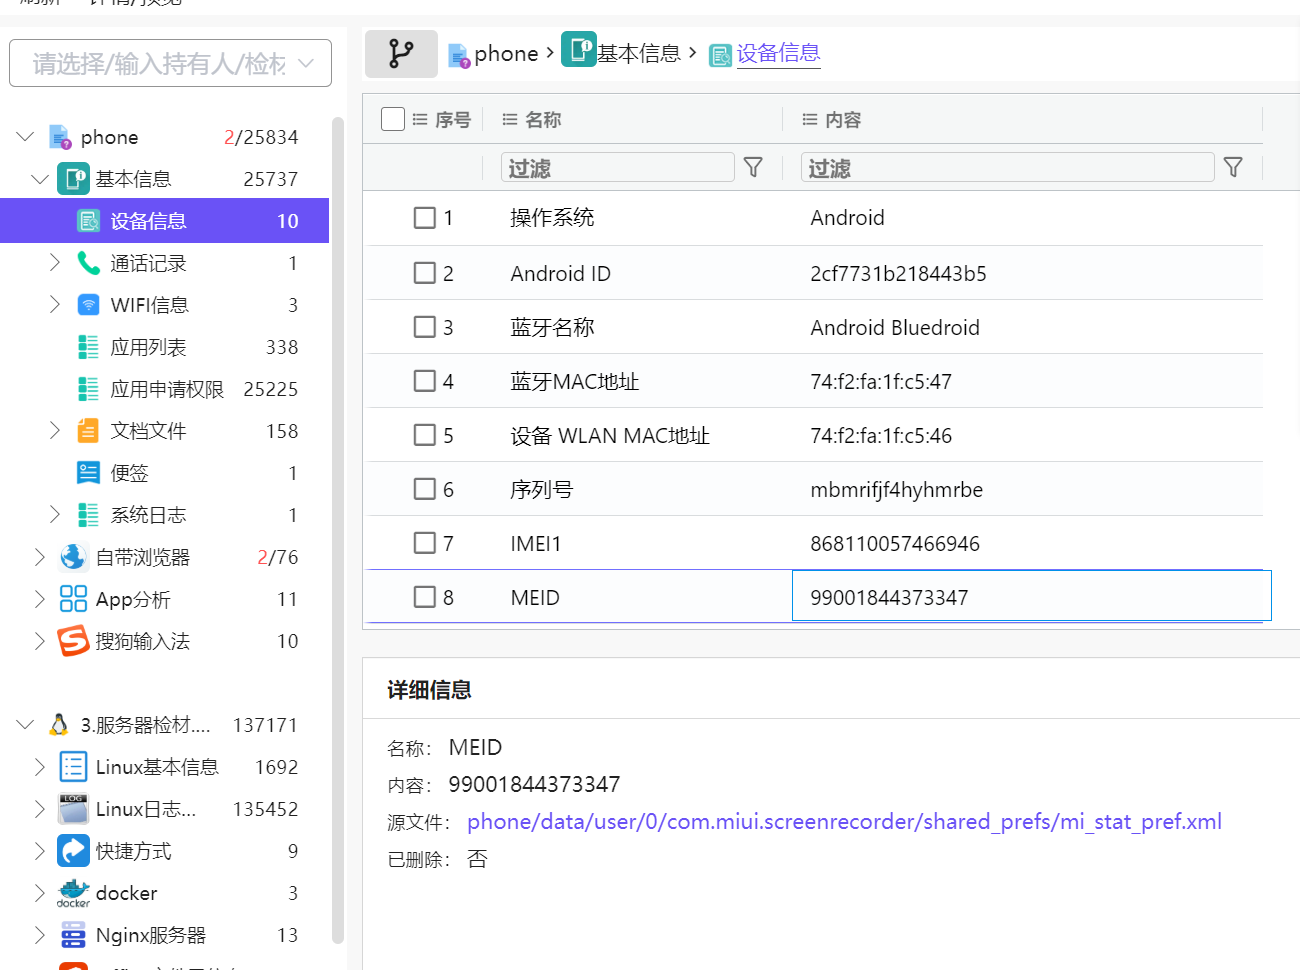Click the filter funnel icon for 内容 column
This screenshot has height=970, width=1300.
(x=1233, y=168)
